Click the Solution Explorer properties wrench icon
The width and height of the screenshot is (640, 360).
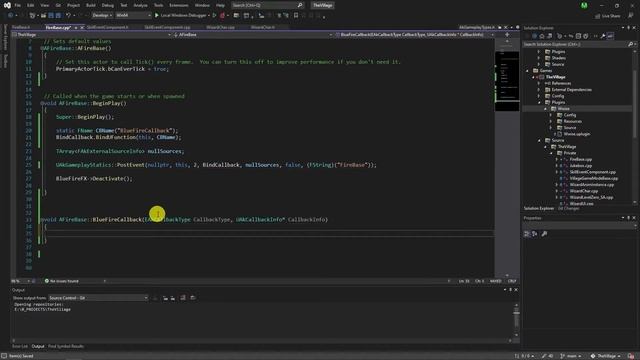[x=602, y=36]
